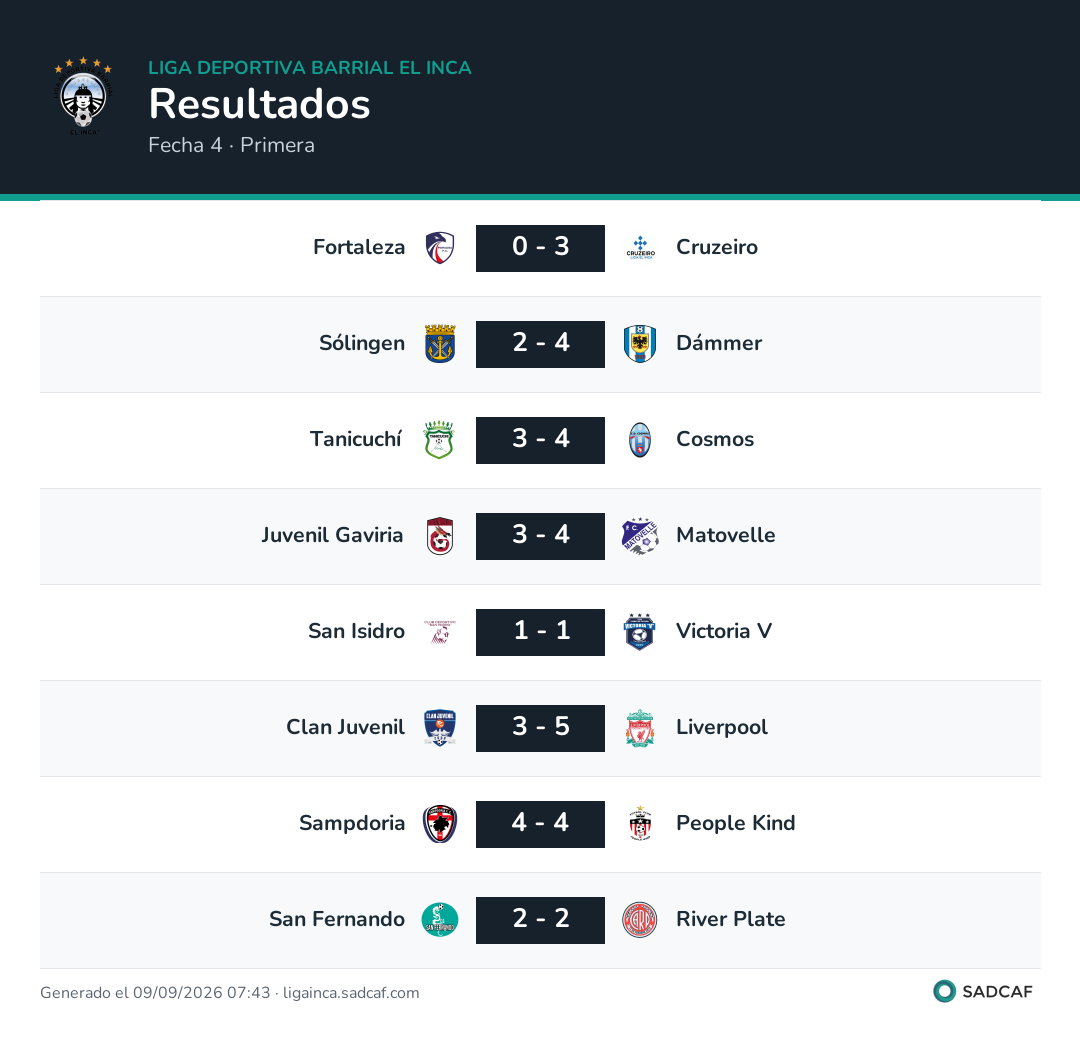Click the Tanicuchí green shield logo
Image resolution: width=1080 pixels, height=1044 pixels.
point(439,439)
